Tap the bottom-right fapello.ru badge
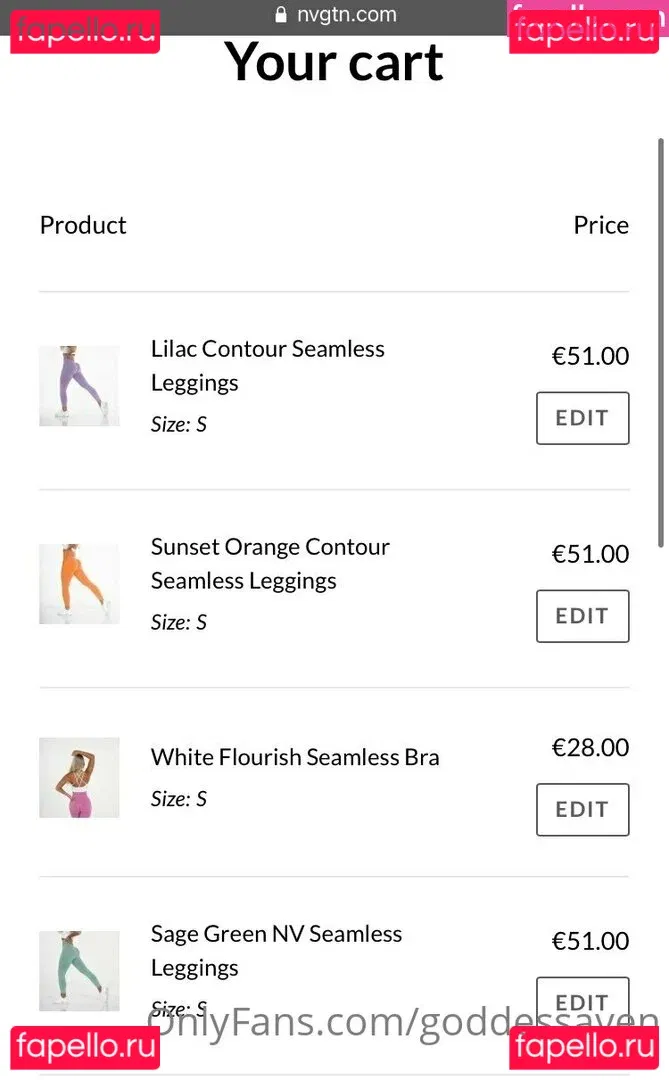The height and width of the screenshot is (1080, 669). click(x=583, y=1047)
